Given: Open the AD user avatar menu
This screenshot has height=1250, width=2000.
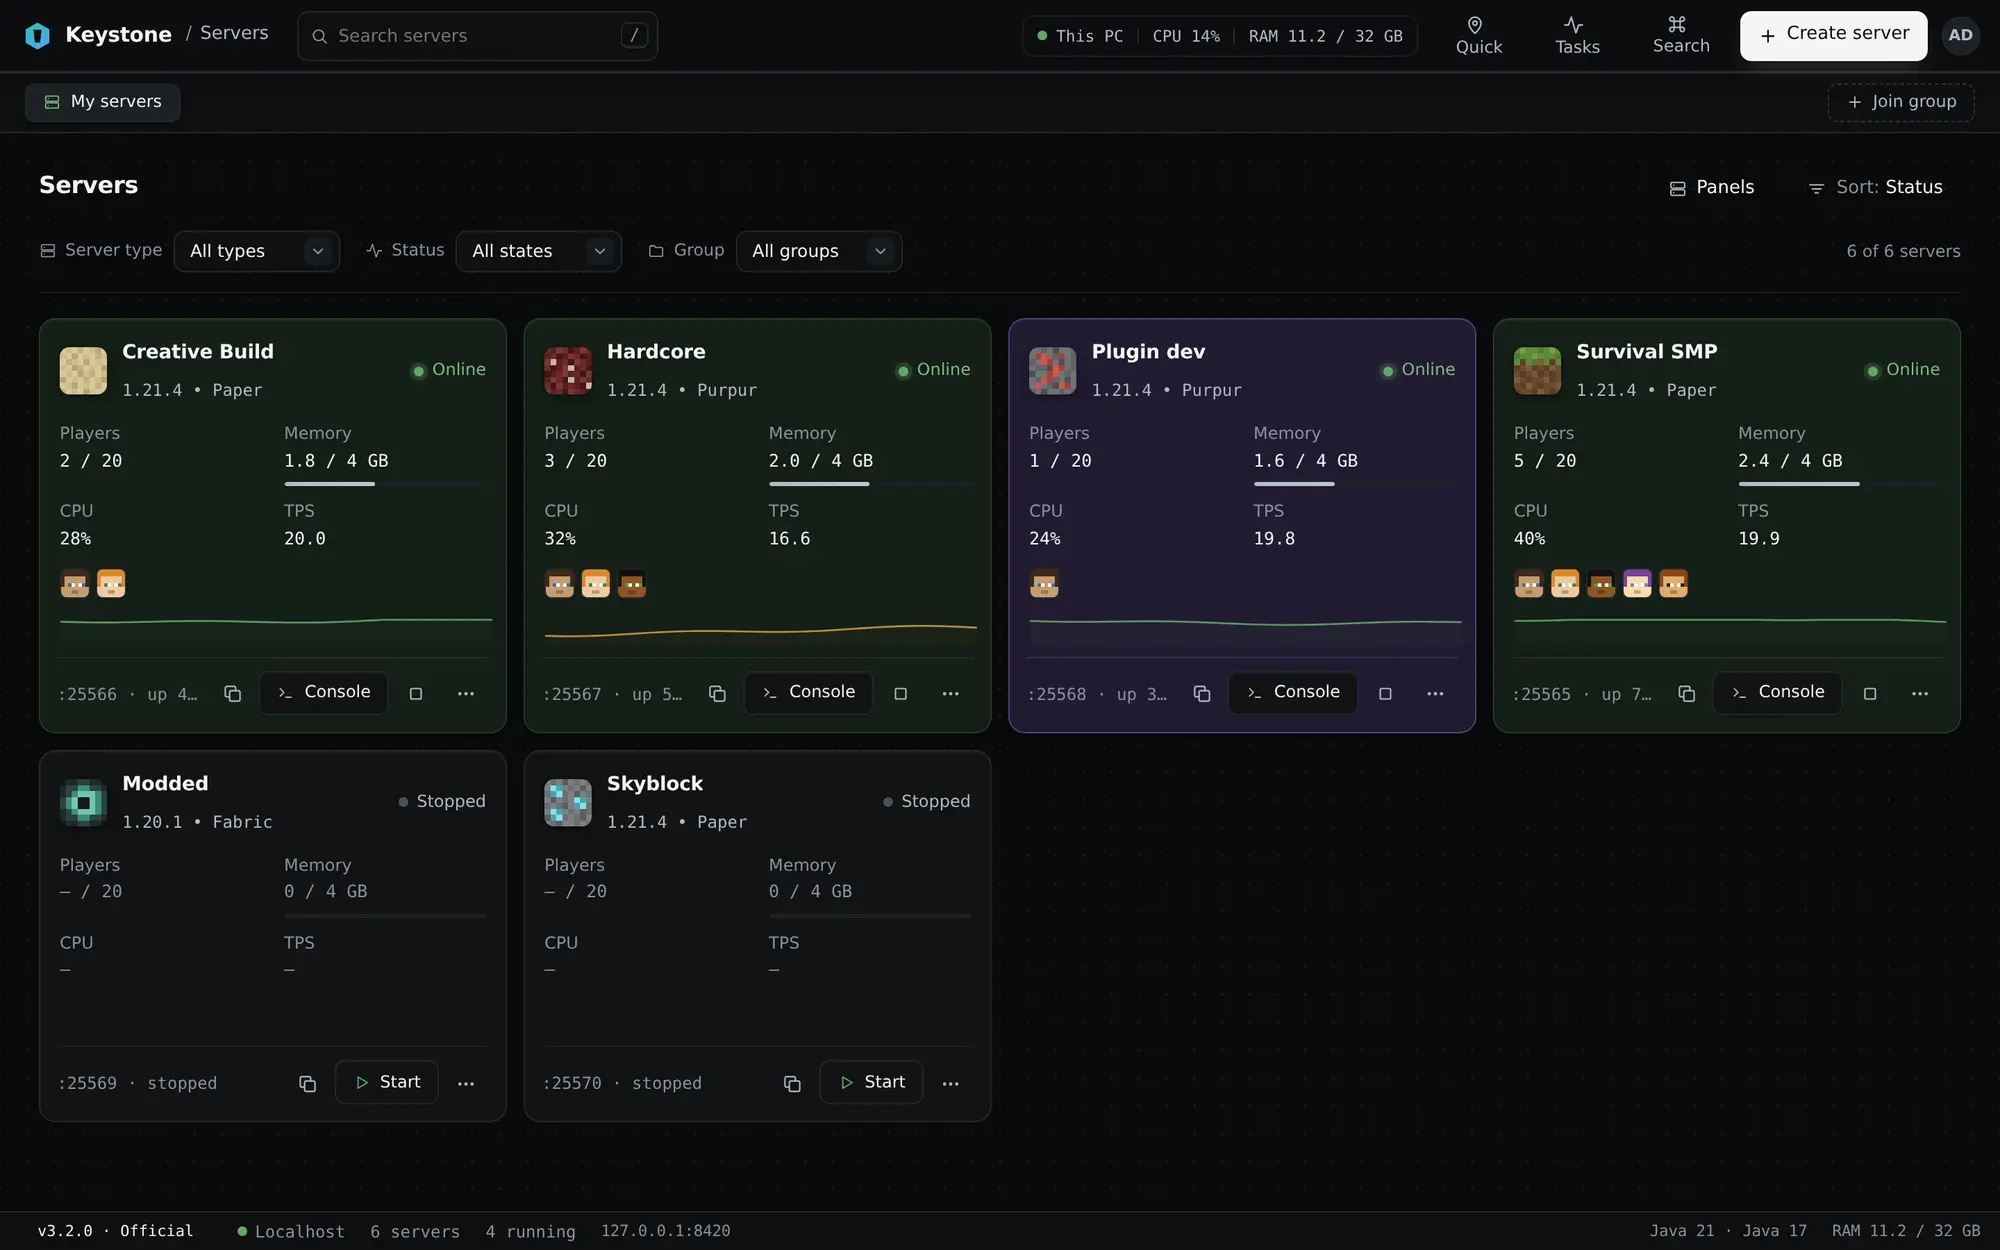Looking at the screenshot, I should click(1960, 35).
